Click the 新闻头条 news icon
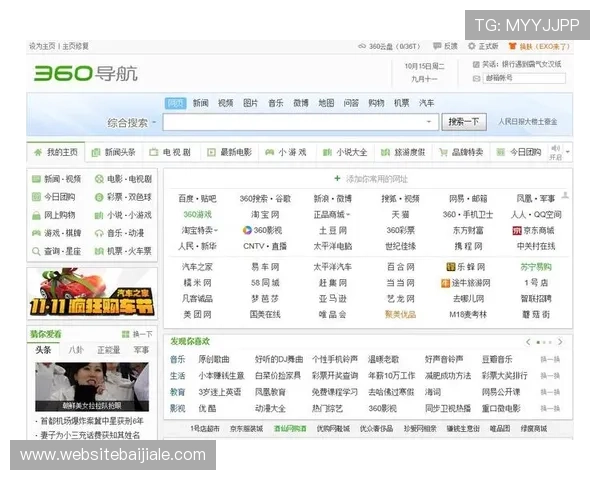The image size is (600, 480). (96, 153)
